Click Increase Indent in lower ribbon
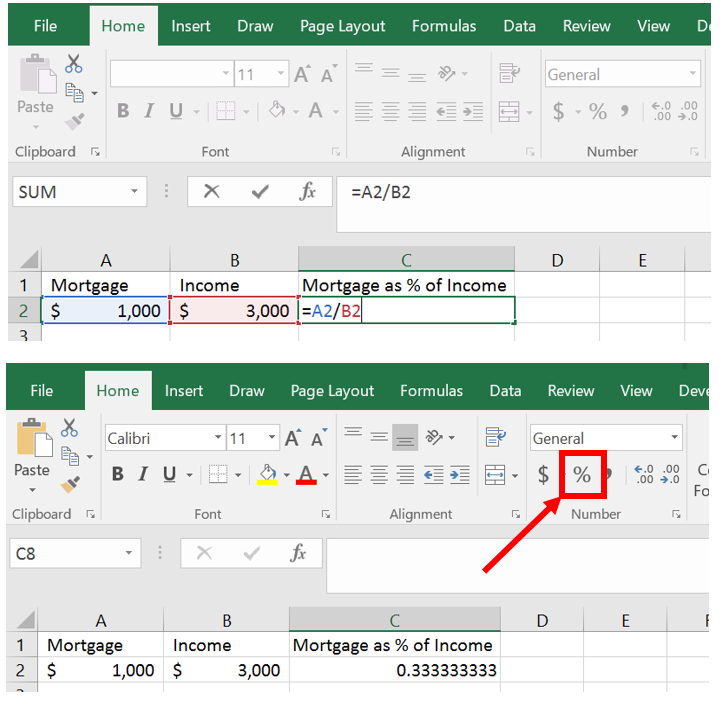This screenshot has height=708, width=727. point(460,475)
